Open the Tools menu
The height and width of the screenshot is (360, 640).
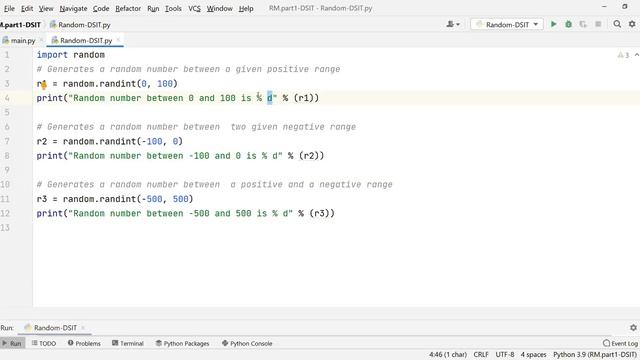(173, 8)
